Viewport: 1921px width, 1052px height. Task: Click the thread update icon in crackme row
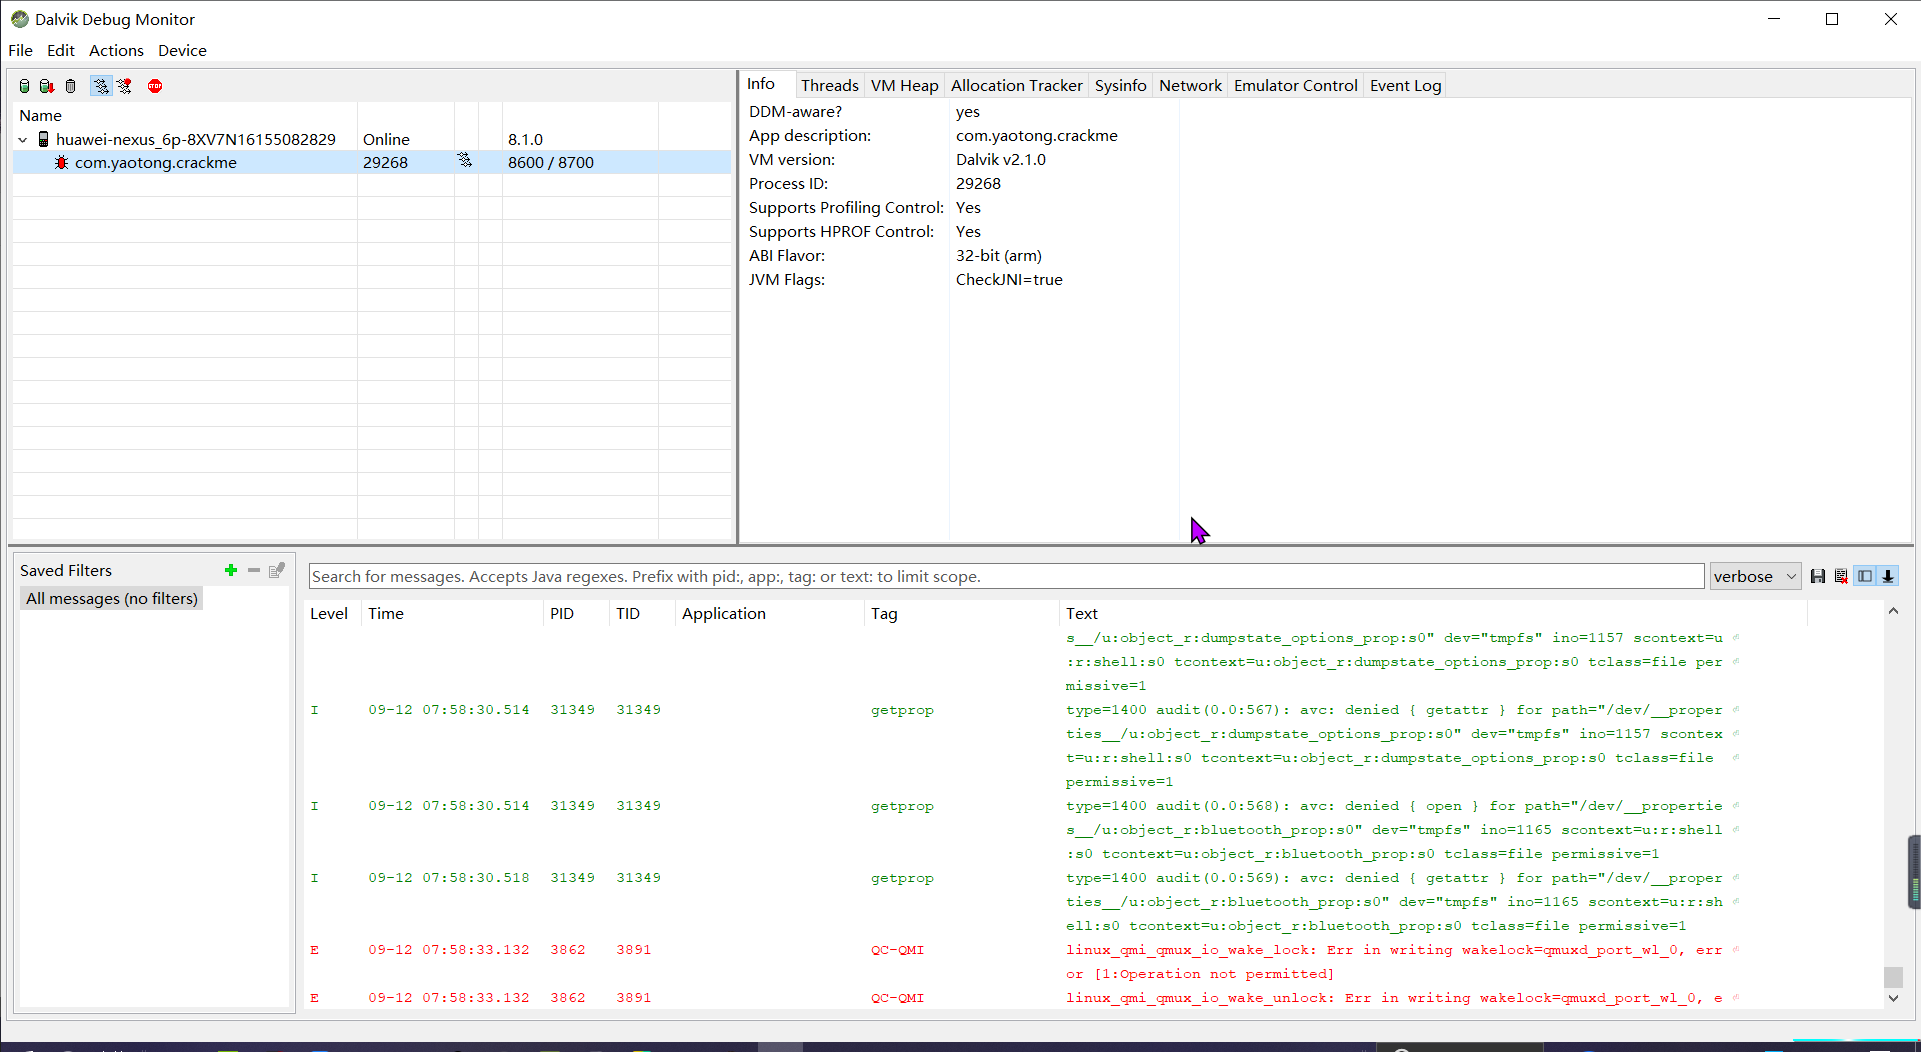point(465,160)
